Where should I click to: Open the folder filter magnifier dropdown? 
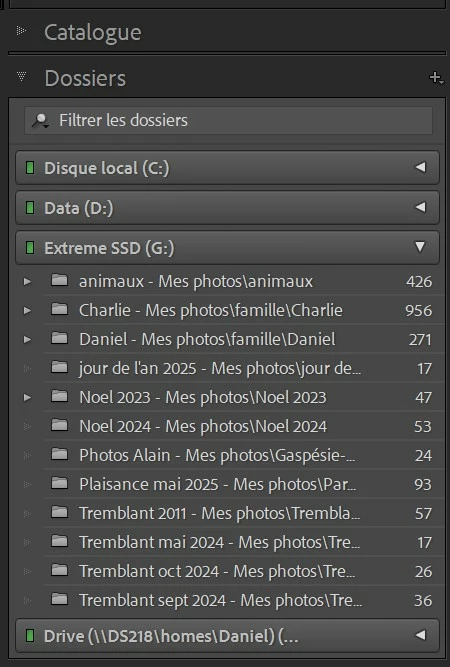coord(41,121)
